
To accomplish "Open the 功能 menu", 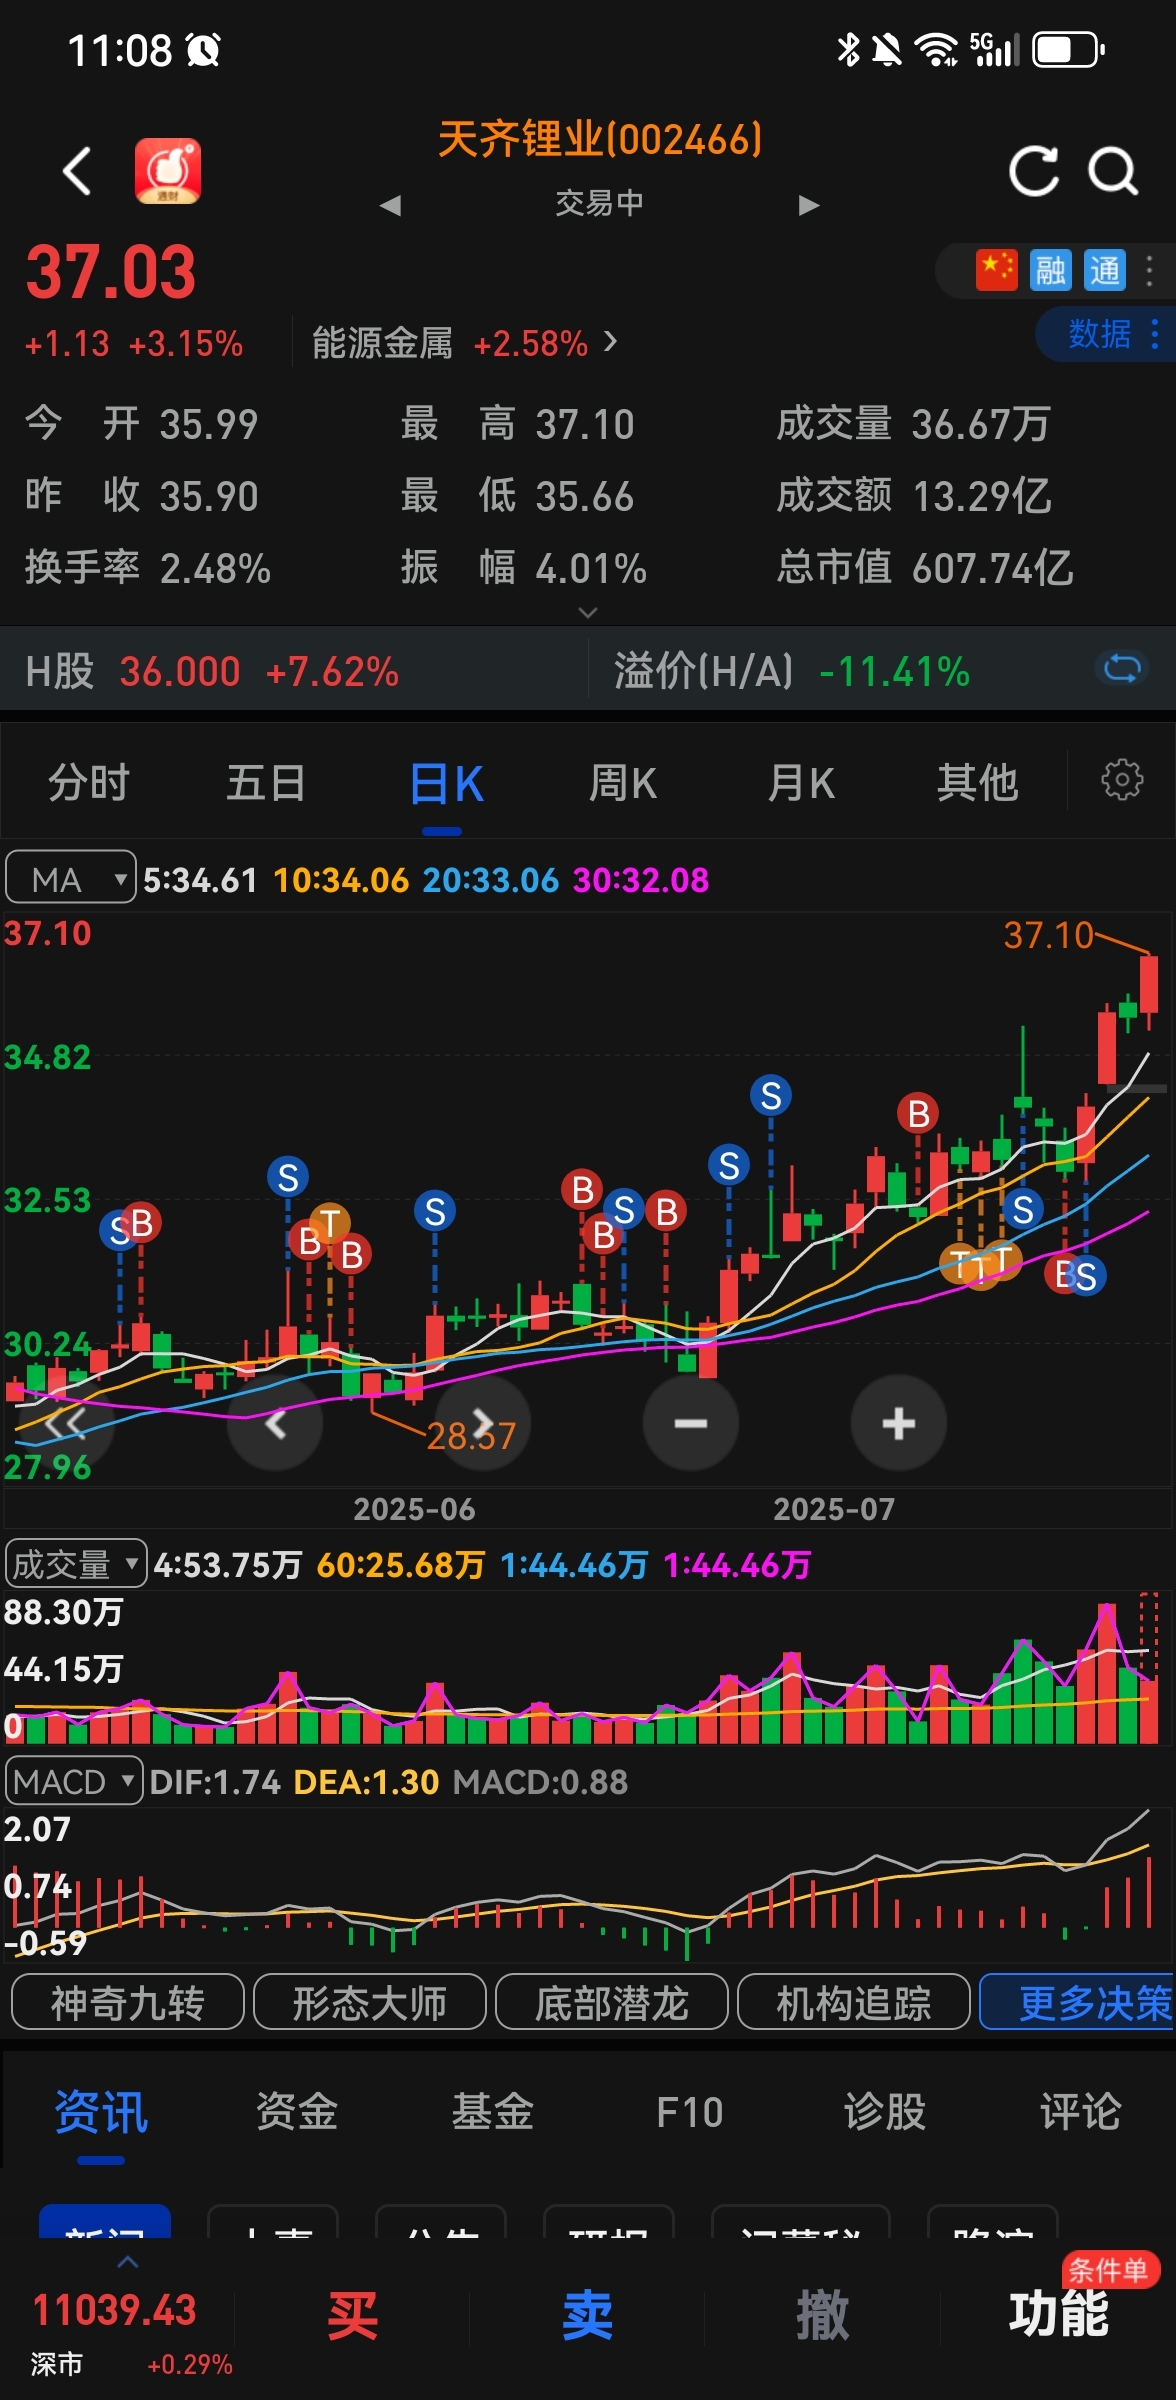I will tap(1058, 2314).
